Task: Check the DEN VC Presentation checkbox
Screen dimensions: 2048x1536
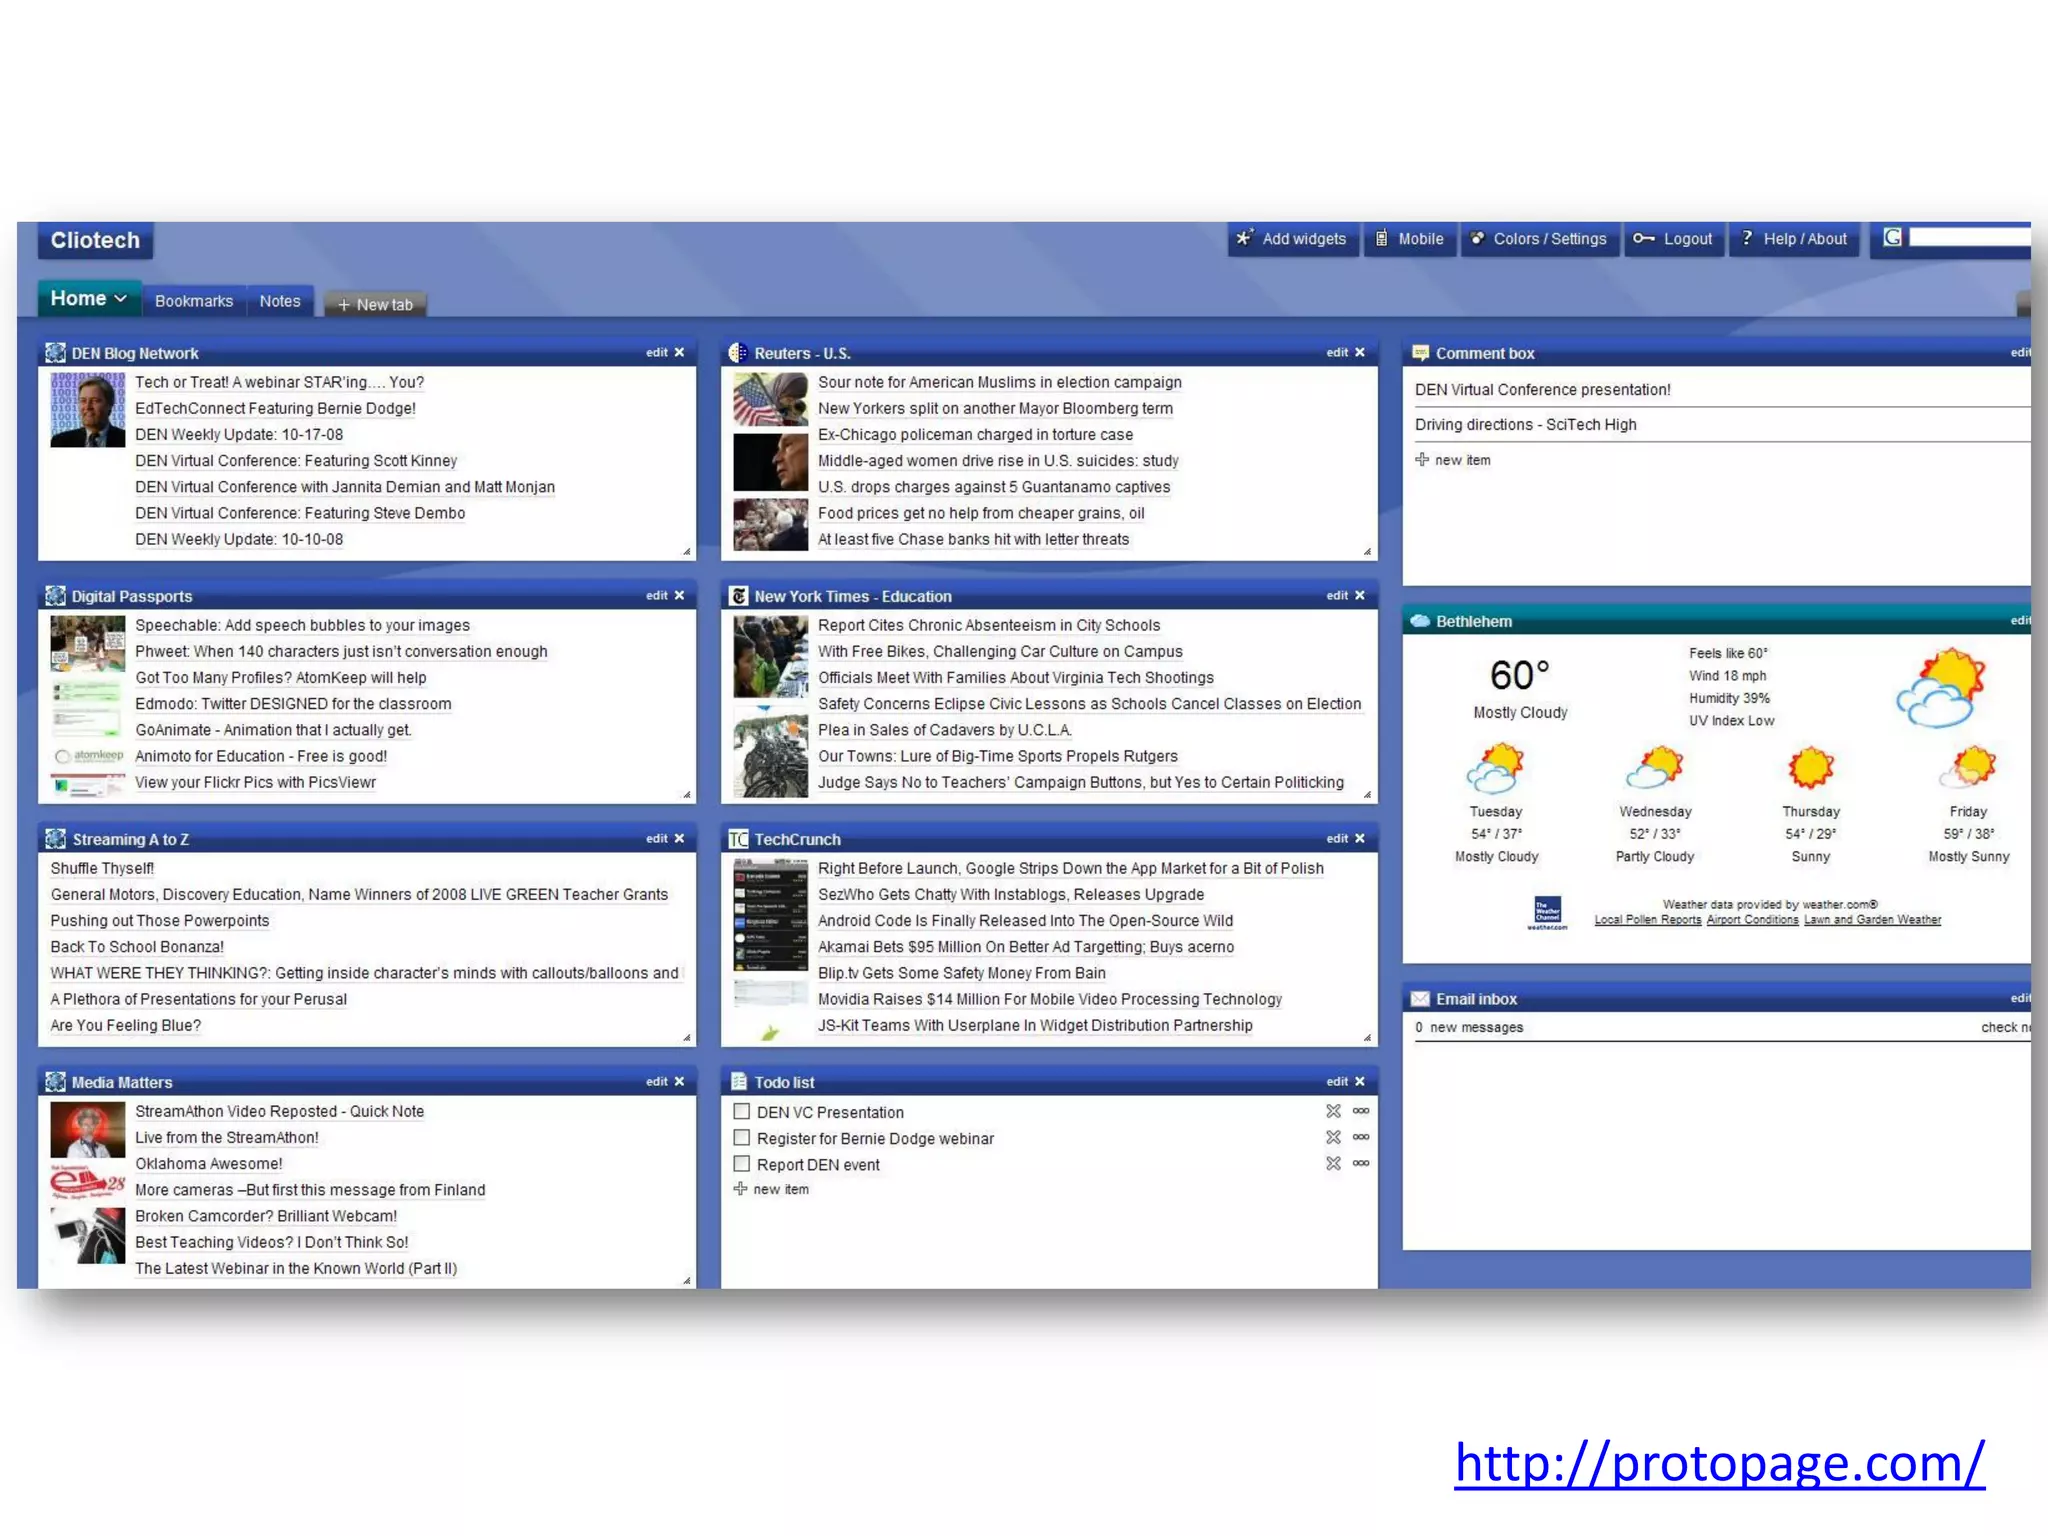Action: pos(742,1111)
